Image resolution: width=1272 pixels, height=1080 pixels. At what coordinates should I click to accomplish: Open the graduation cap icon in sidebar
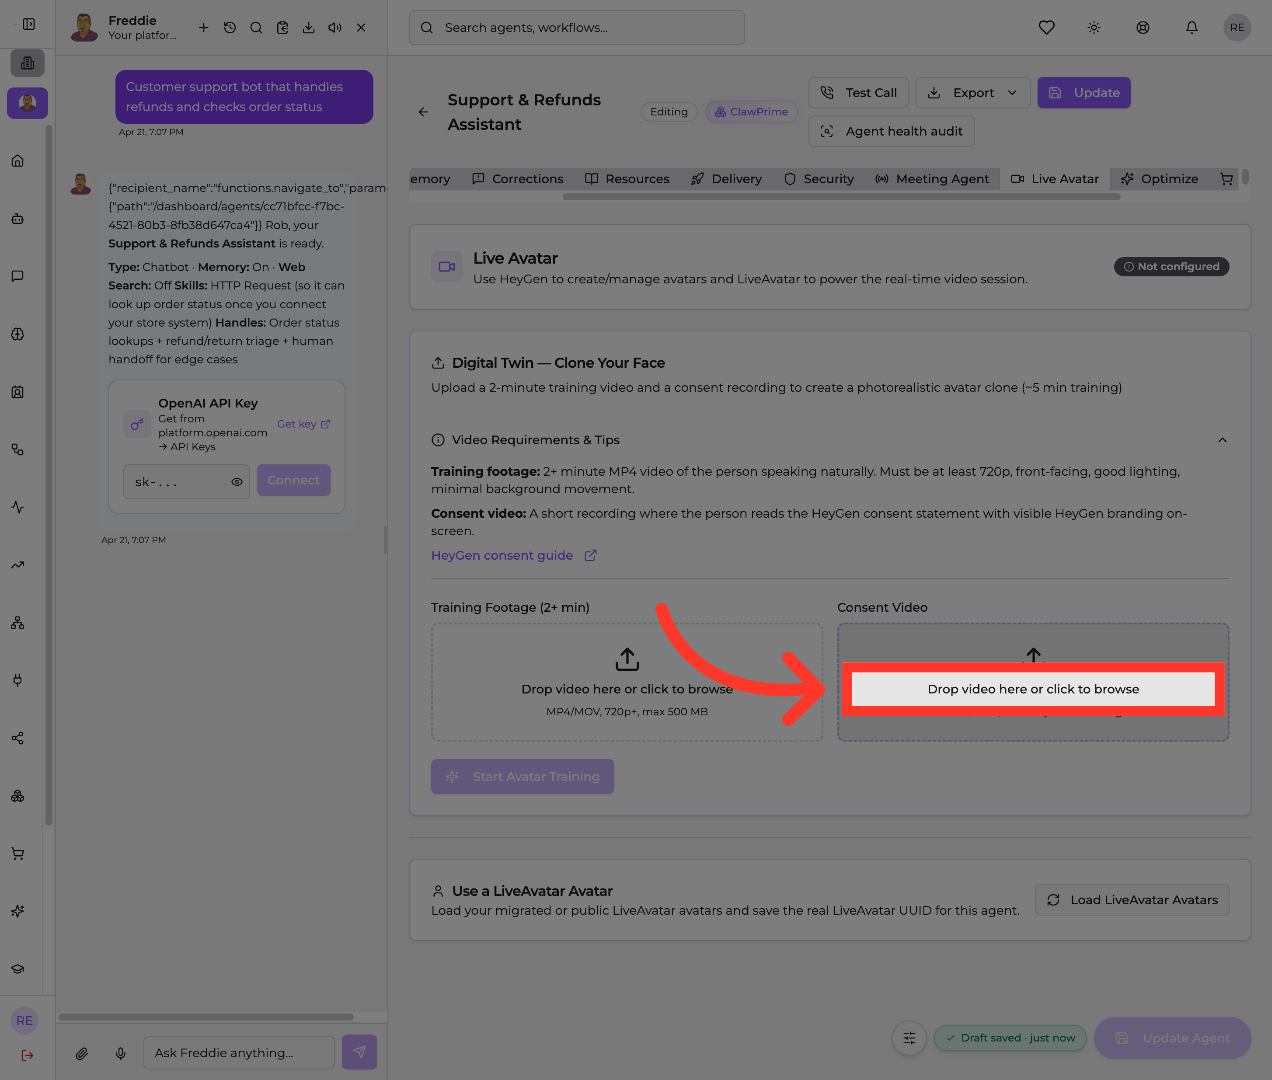point(17,969)
